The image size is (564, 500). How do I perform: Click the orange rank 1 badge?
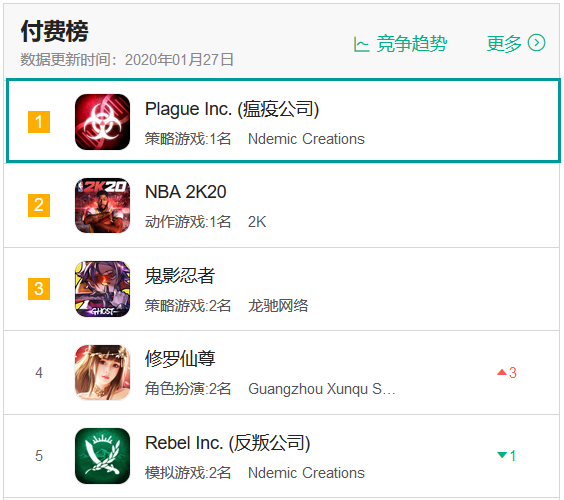[x=39, y=122]
